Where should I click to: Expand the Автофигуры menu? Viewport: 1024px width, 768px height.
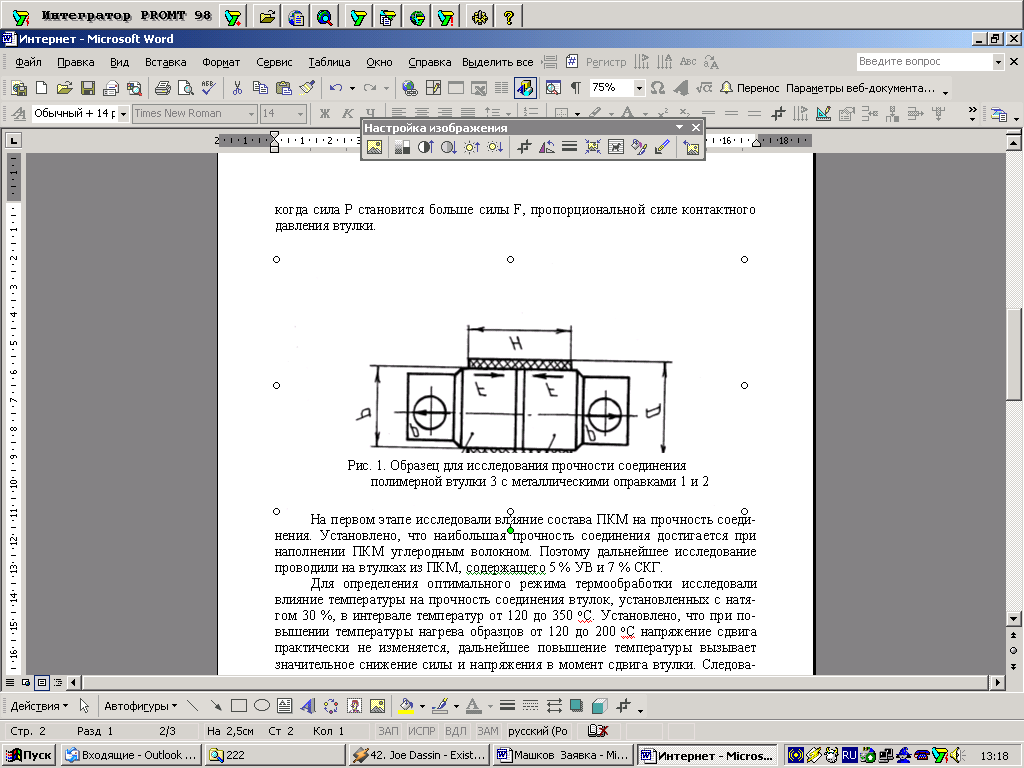140,706
